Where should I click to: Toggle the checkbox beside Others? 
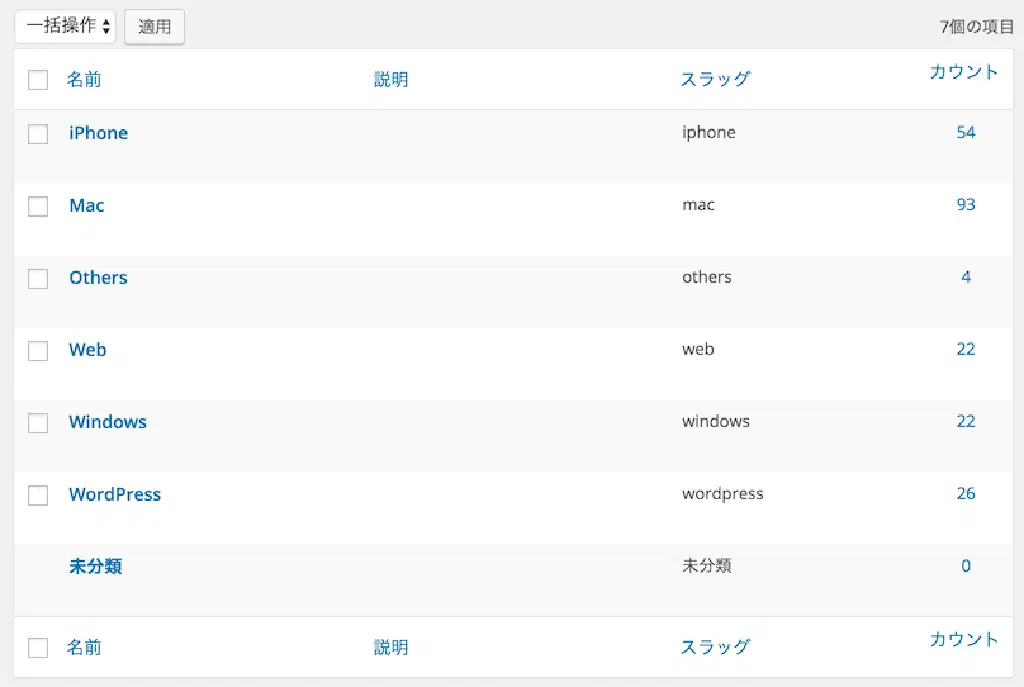[38, 278]
